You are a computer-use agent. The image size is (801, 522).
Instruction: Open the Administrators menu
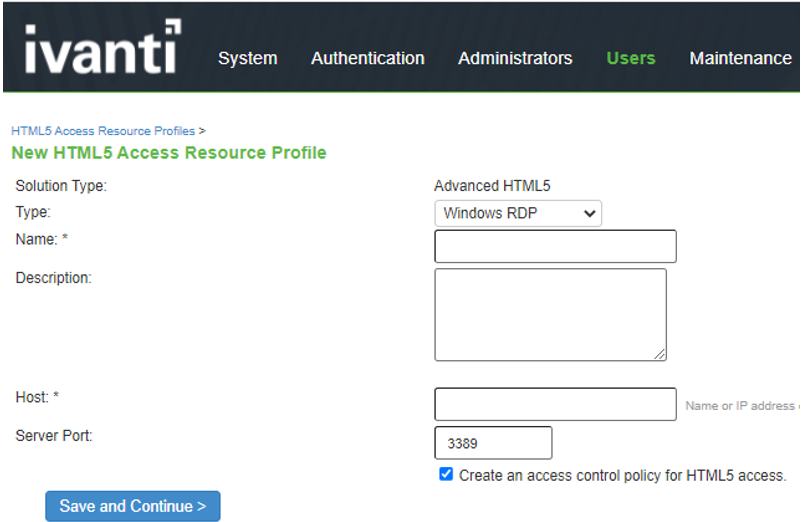click(515, 58)
